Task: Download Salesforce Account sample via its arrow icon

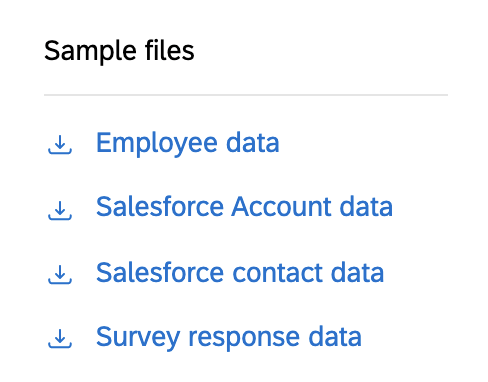Action: [60, 210]
